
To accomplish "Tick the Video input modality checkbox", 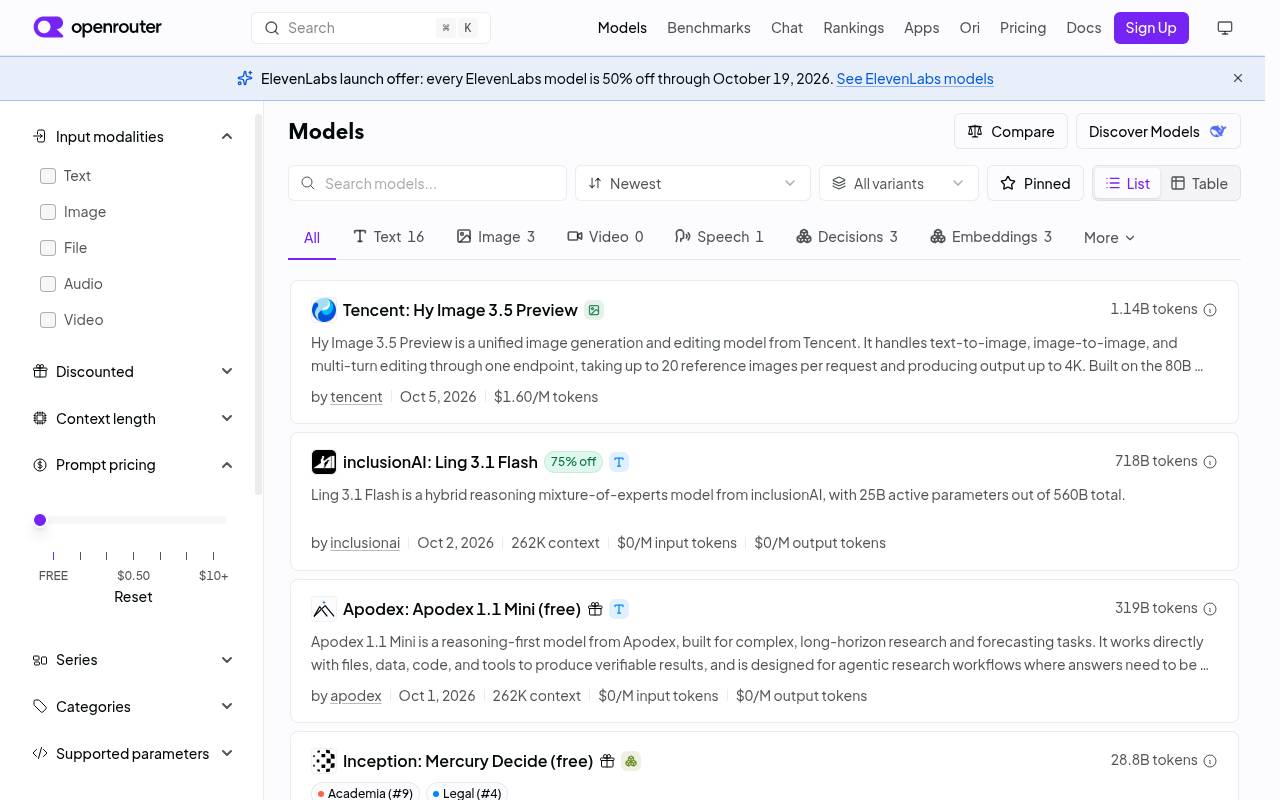I will 48,320.
